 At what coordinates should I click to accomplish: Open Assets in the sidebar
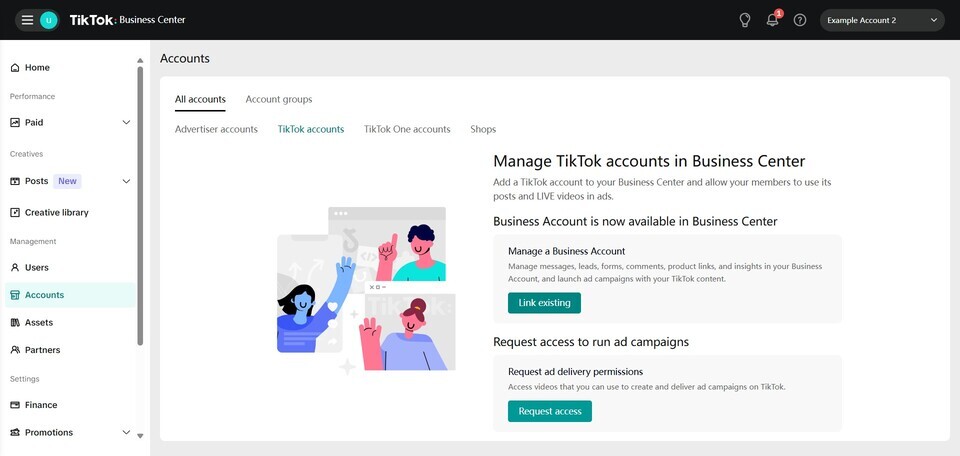[38, 323]
